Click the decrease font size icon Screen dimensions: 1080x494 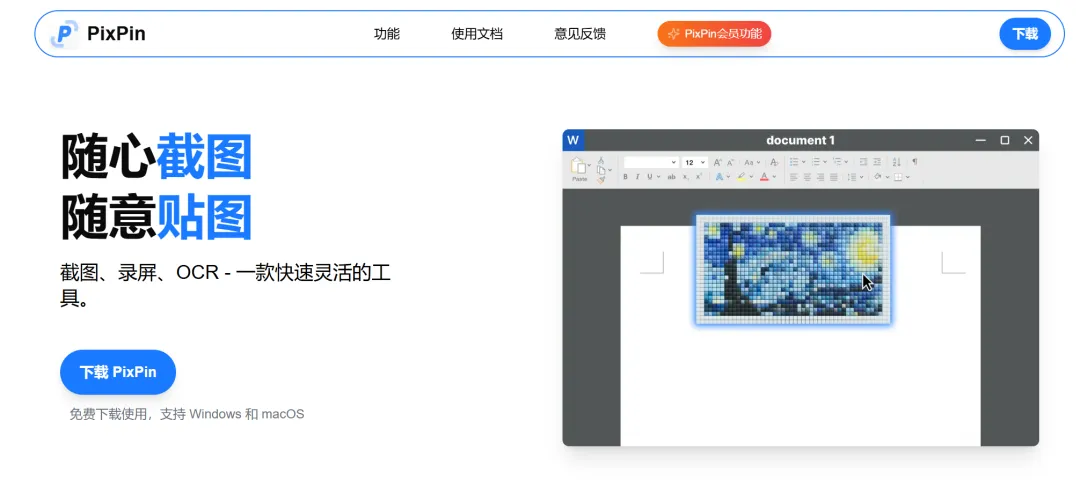[x=730, y=162]
